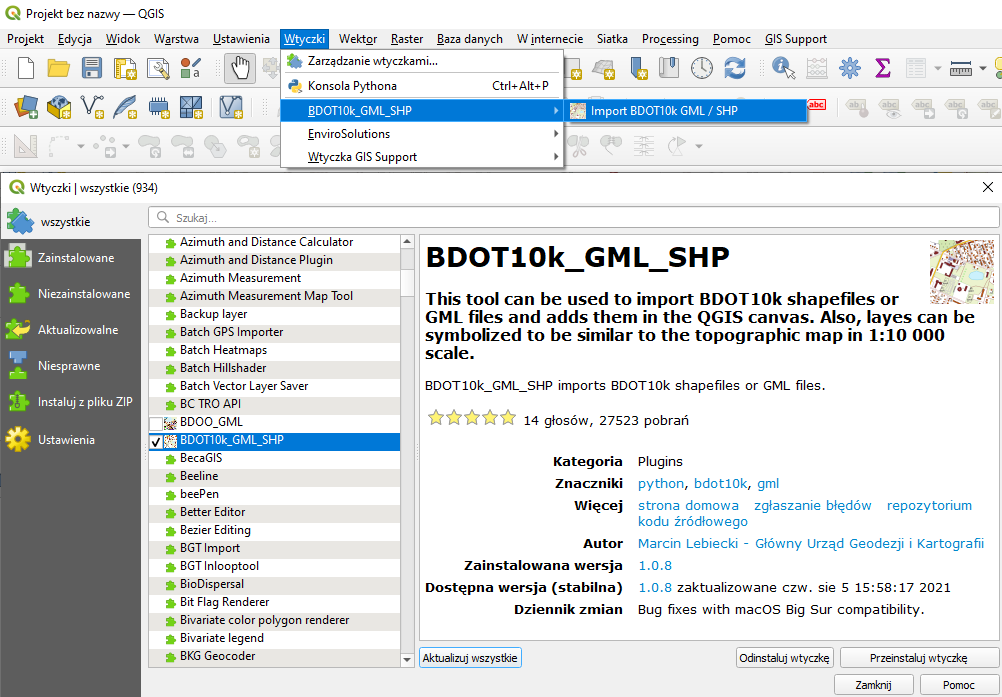Click the Save Project floppy disk icon

click(92, 68)
